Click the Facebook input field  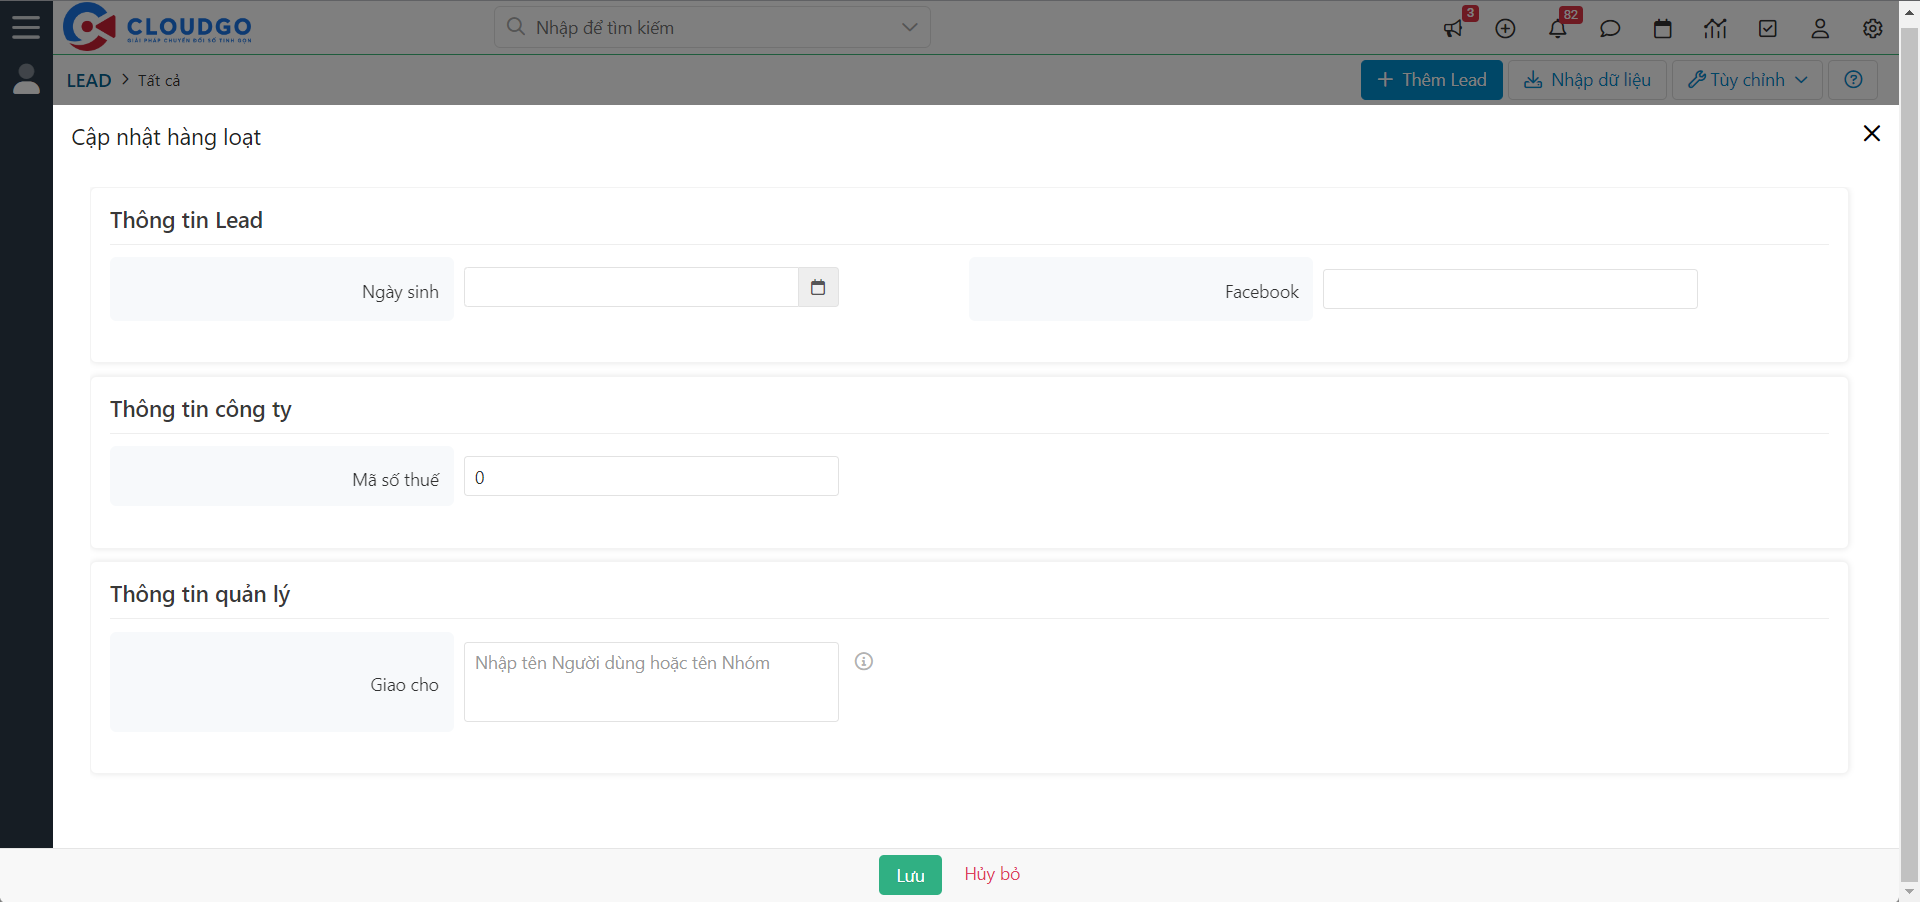1510,289
